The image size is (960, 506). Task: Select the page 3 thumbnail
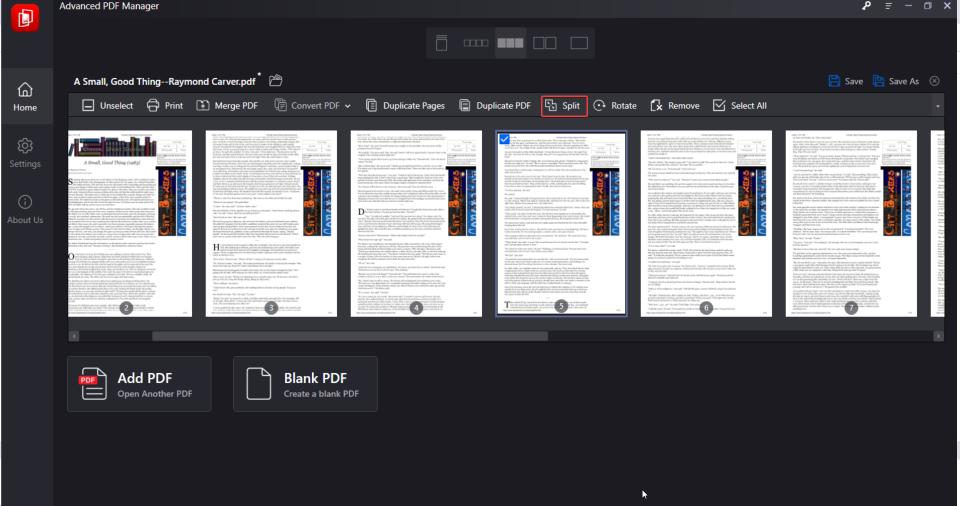coord(271,223)
